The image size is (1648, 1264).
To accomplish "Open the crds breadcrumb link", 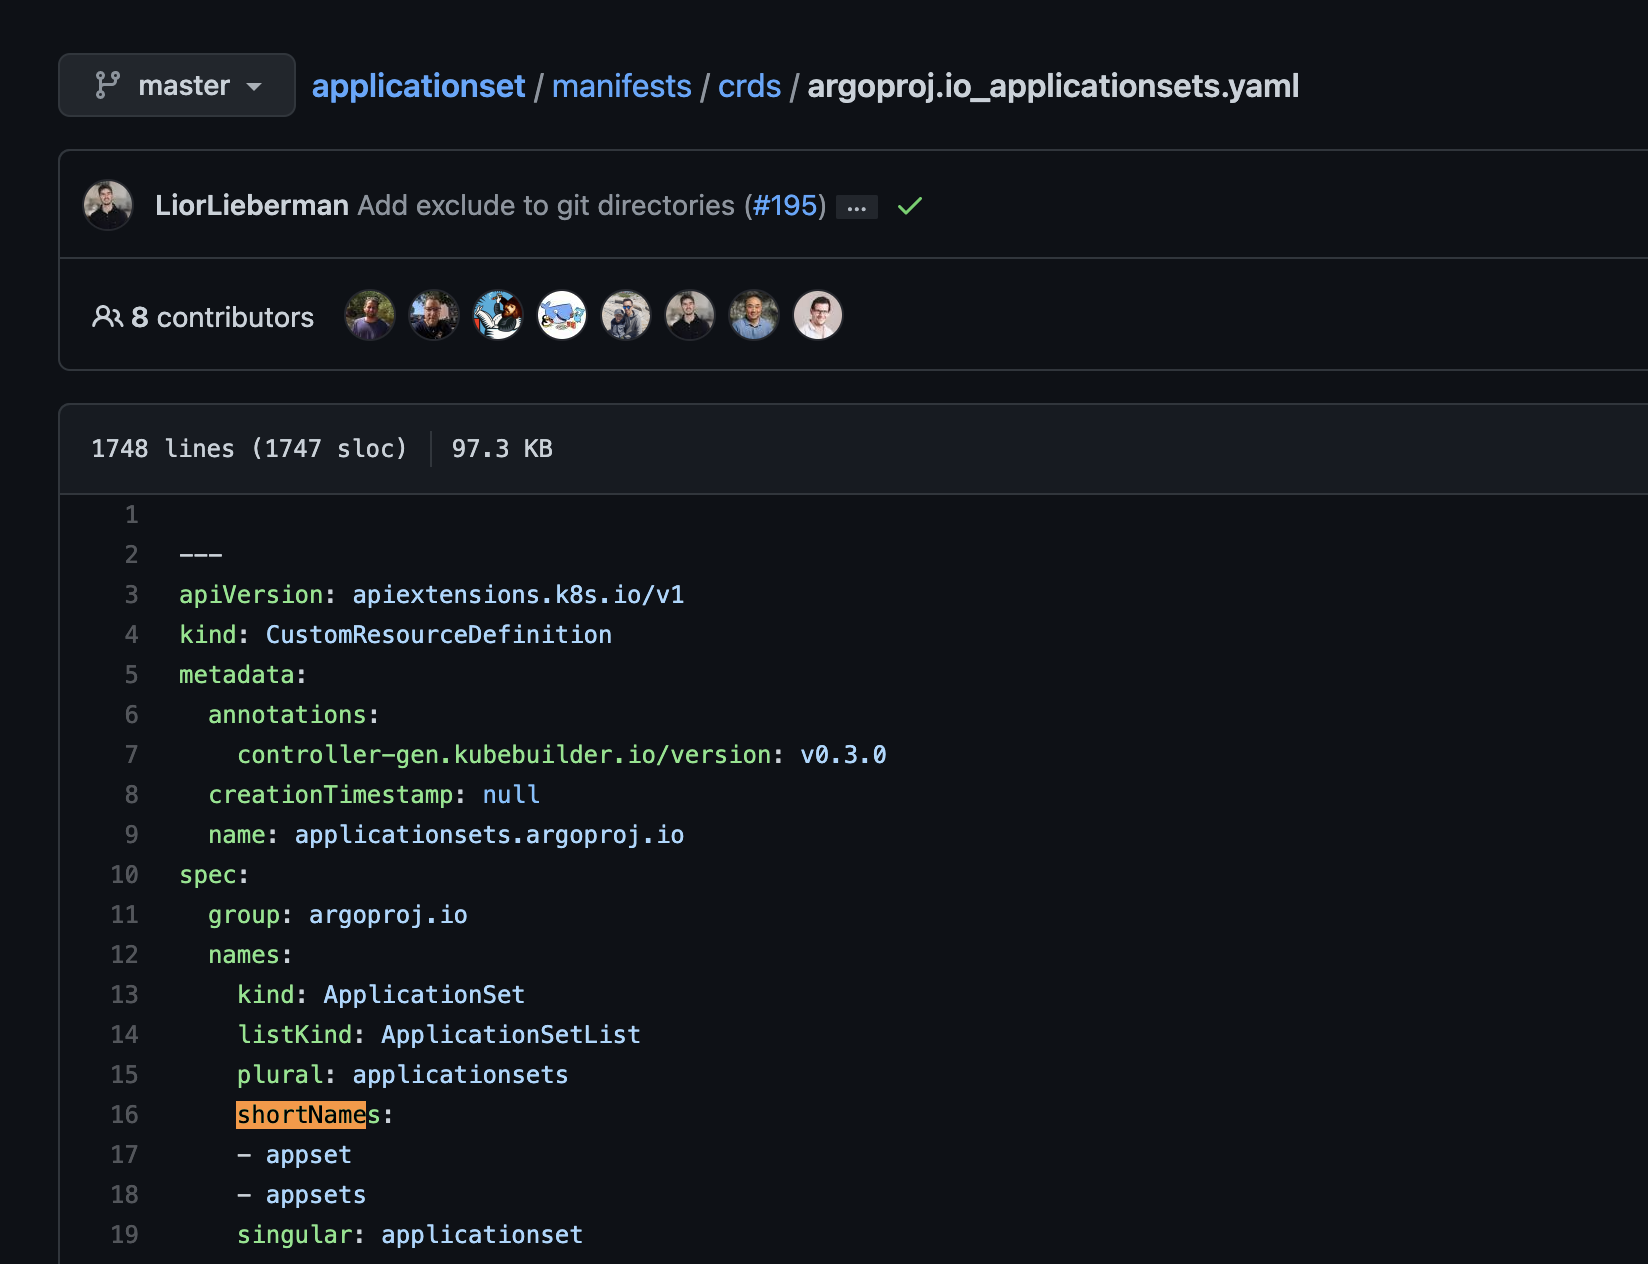I will click(750, 86).
